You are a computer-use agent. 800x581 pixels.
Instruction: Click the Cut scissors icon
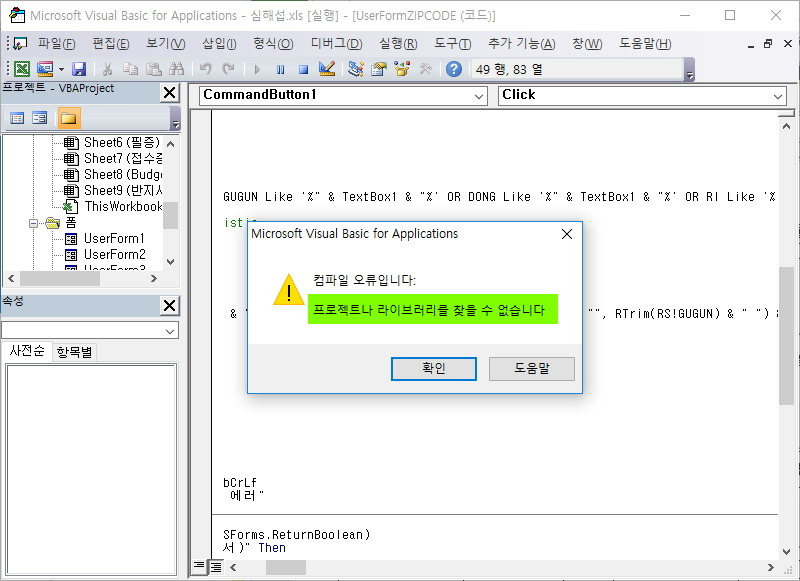click(x=107, y=69)
